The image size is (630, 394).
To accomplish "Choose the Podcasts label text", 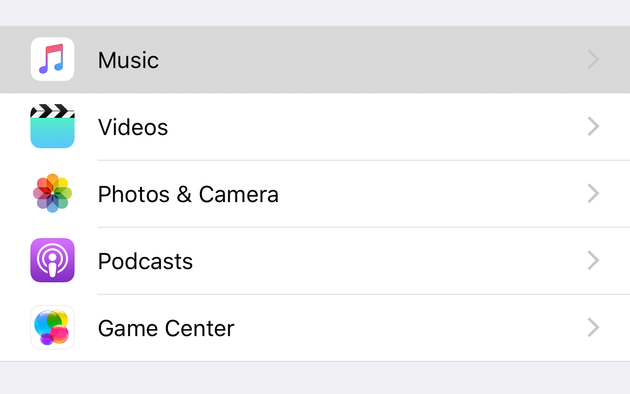I will [x=145, y=261].
